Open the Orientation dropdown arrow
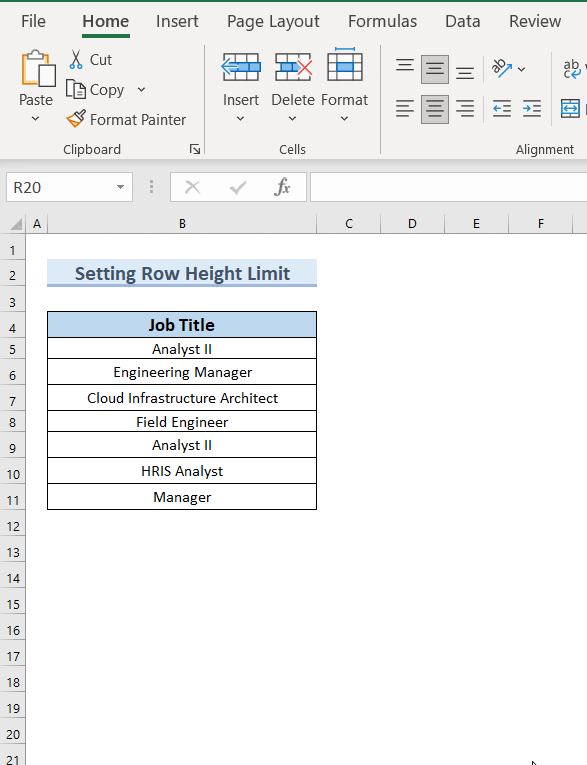Screen dimensions: 587x765 coord(521,69)
